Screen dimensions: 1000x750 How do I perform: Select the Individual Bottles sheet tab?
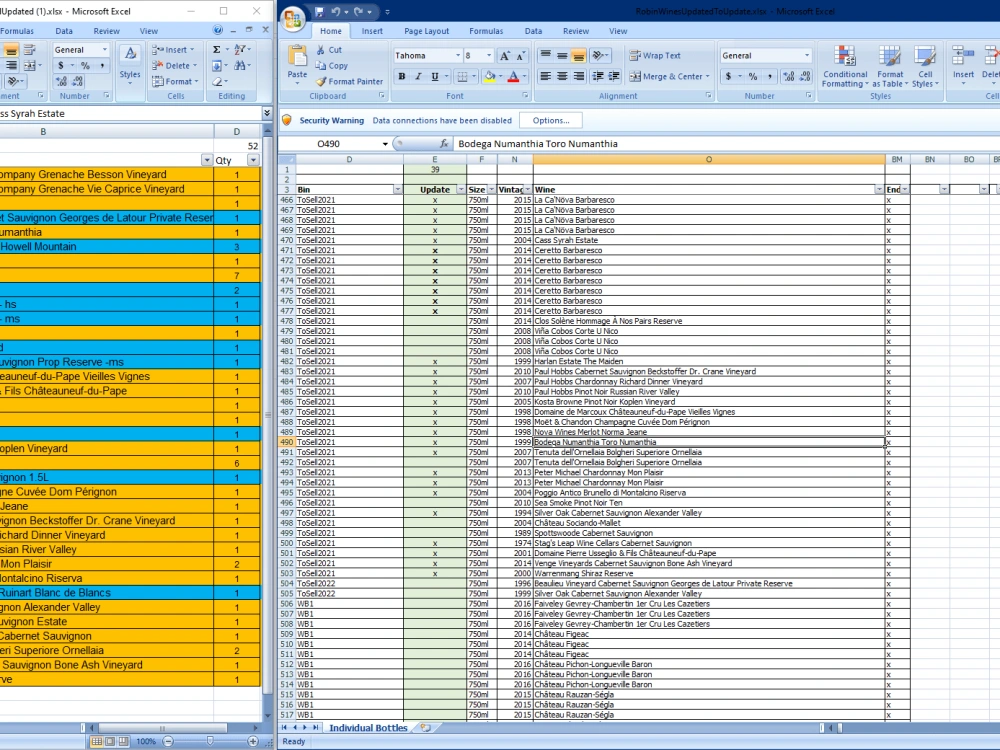coord(368,728)
